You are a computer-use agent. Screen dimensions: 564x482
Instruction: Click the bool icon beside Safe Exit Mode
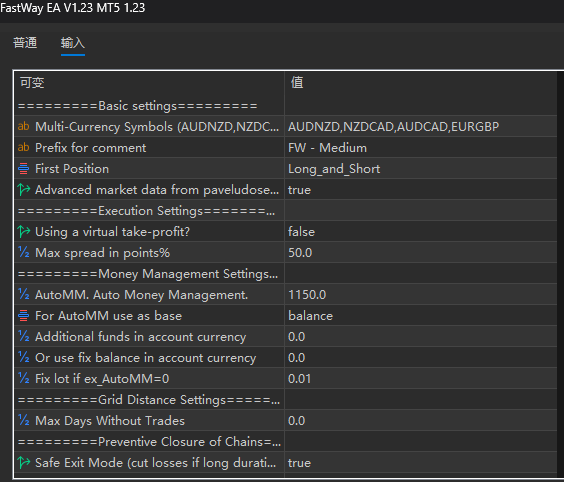pos(24,462)
